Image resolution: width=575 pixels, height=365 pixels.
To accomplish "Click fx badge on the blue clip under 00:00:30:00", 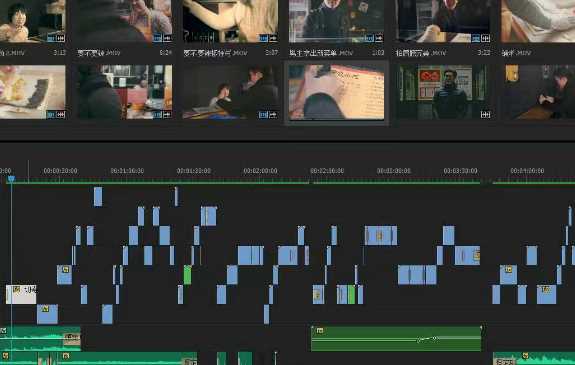I will point(66,270).
